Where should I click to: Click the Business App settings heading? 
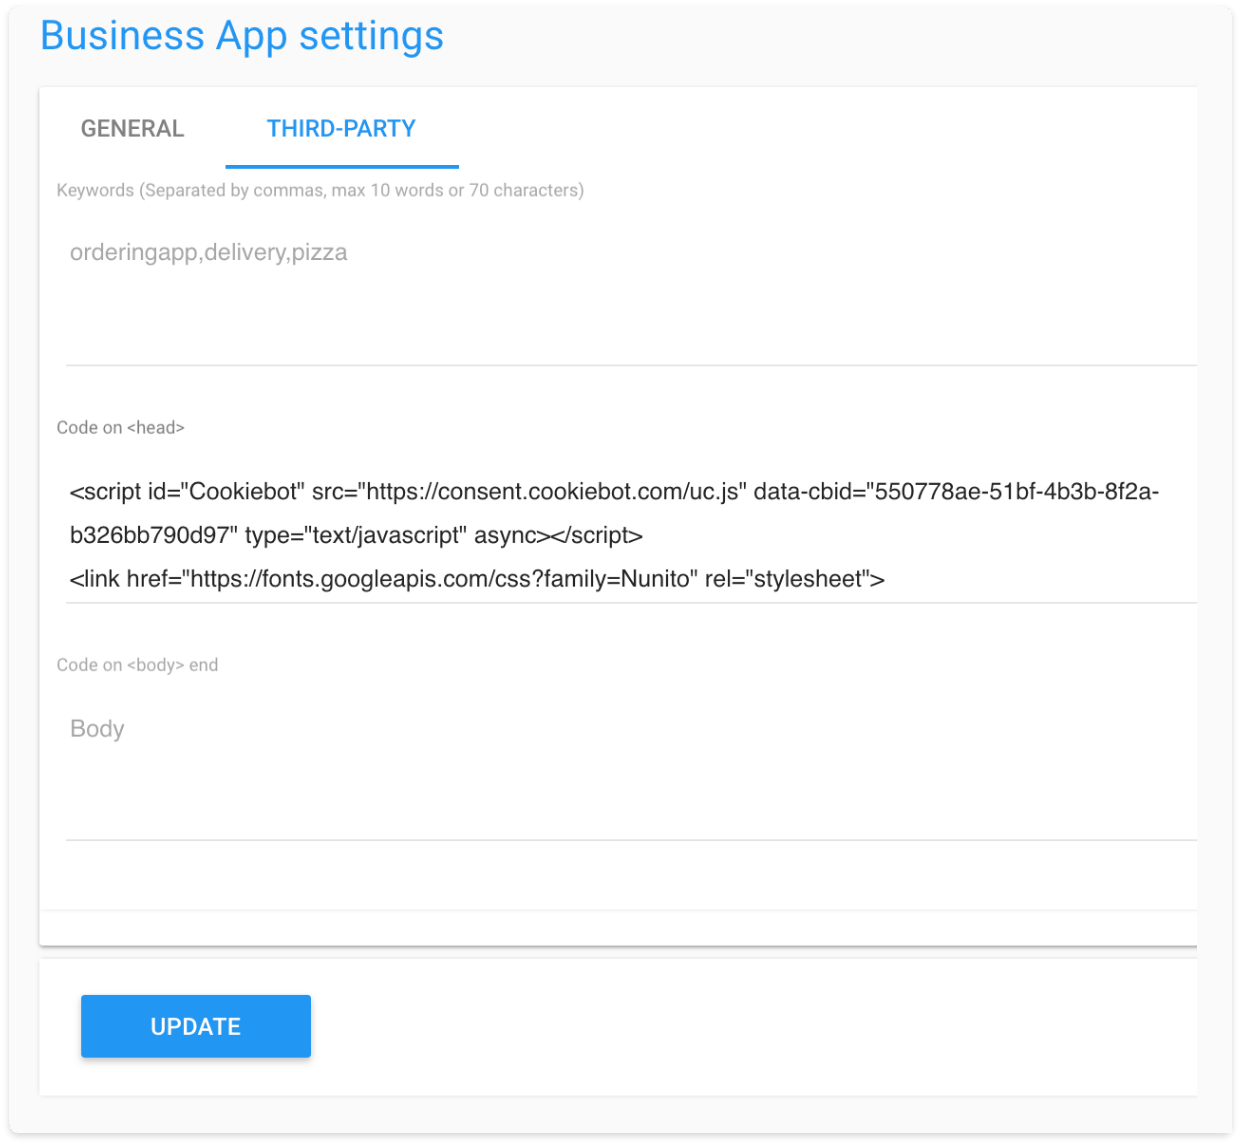click(x=242, y=36)
